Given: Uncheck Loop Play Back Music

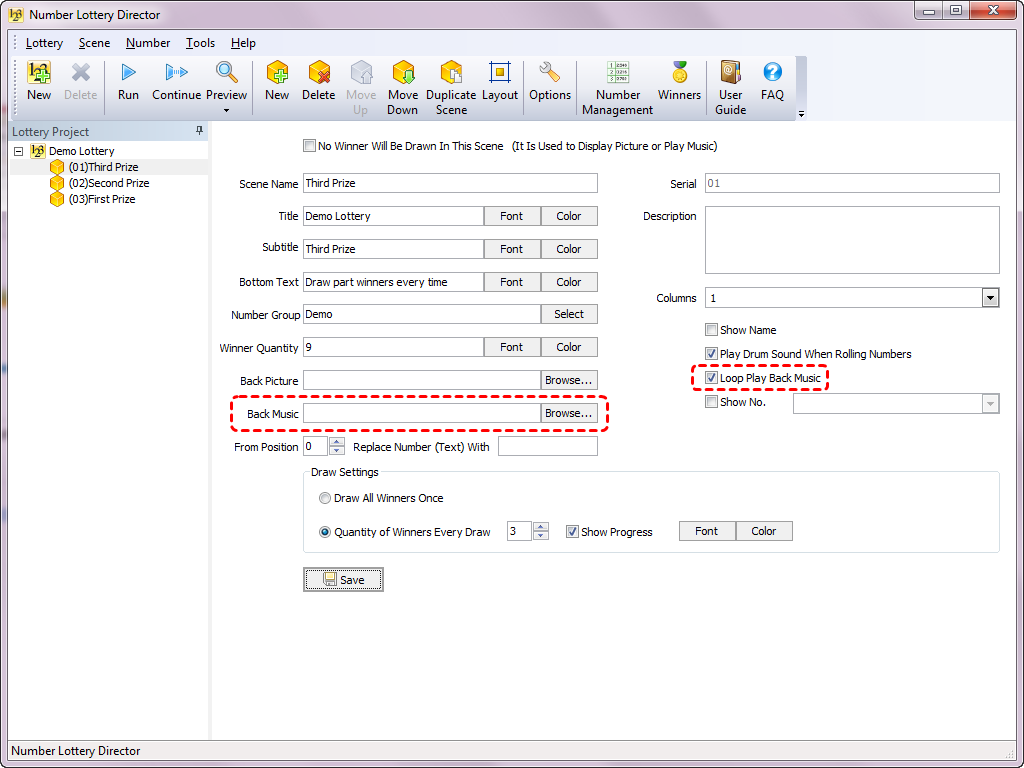Looking at the screenshot, I should click(x=712, y=379).
